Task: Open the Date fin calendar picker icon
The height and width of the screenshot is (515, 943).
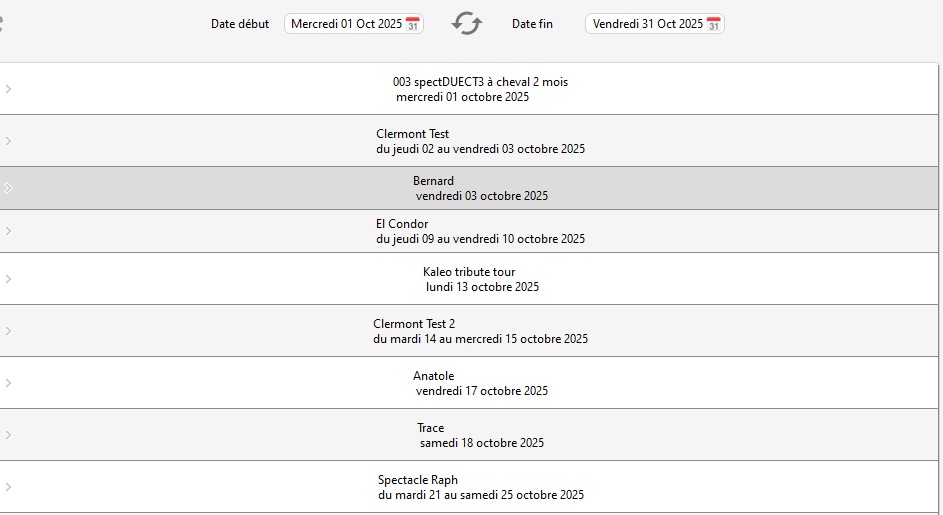Action: 713,24
